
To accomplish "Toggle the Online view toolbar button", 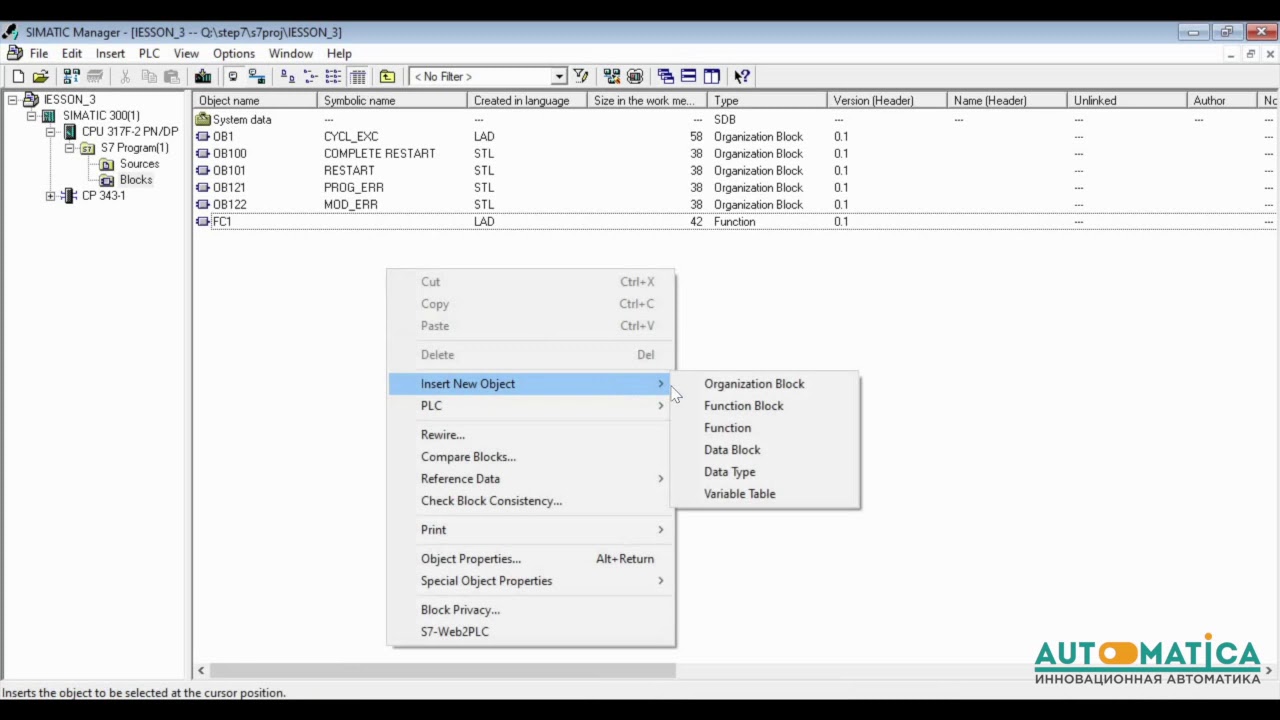I will (233, 76).
